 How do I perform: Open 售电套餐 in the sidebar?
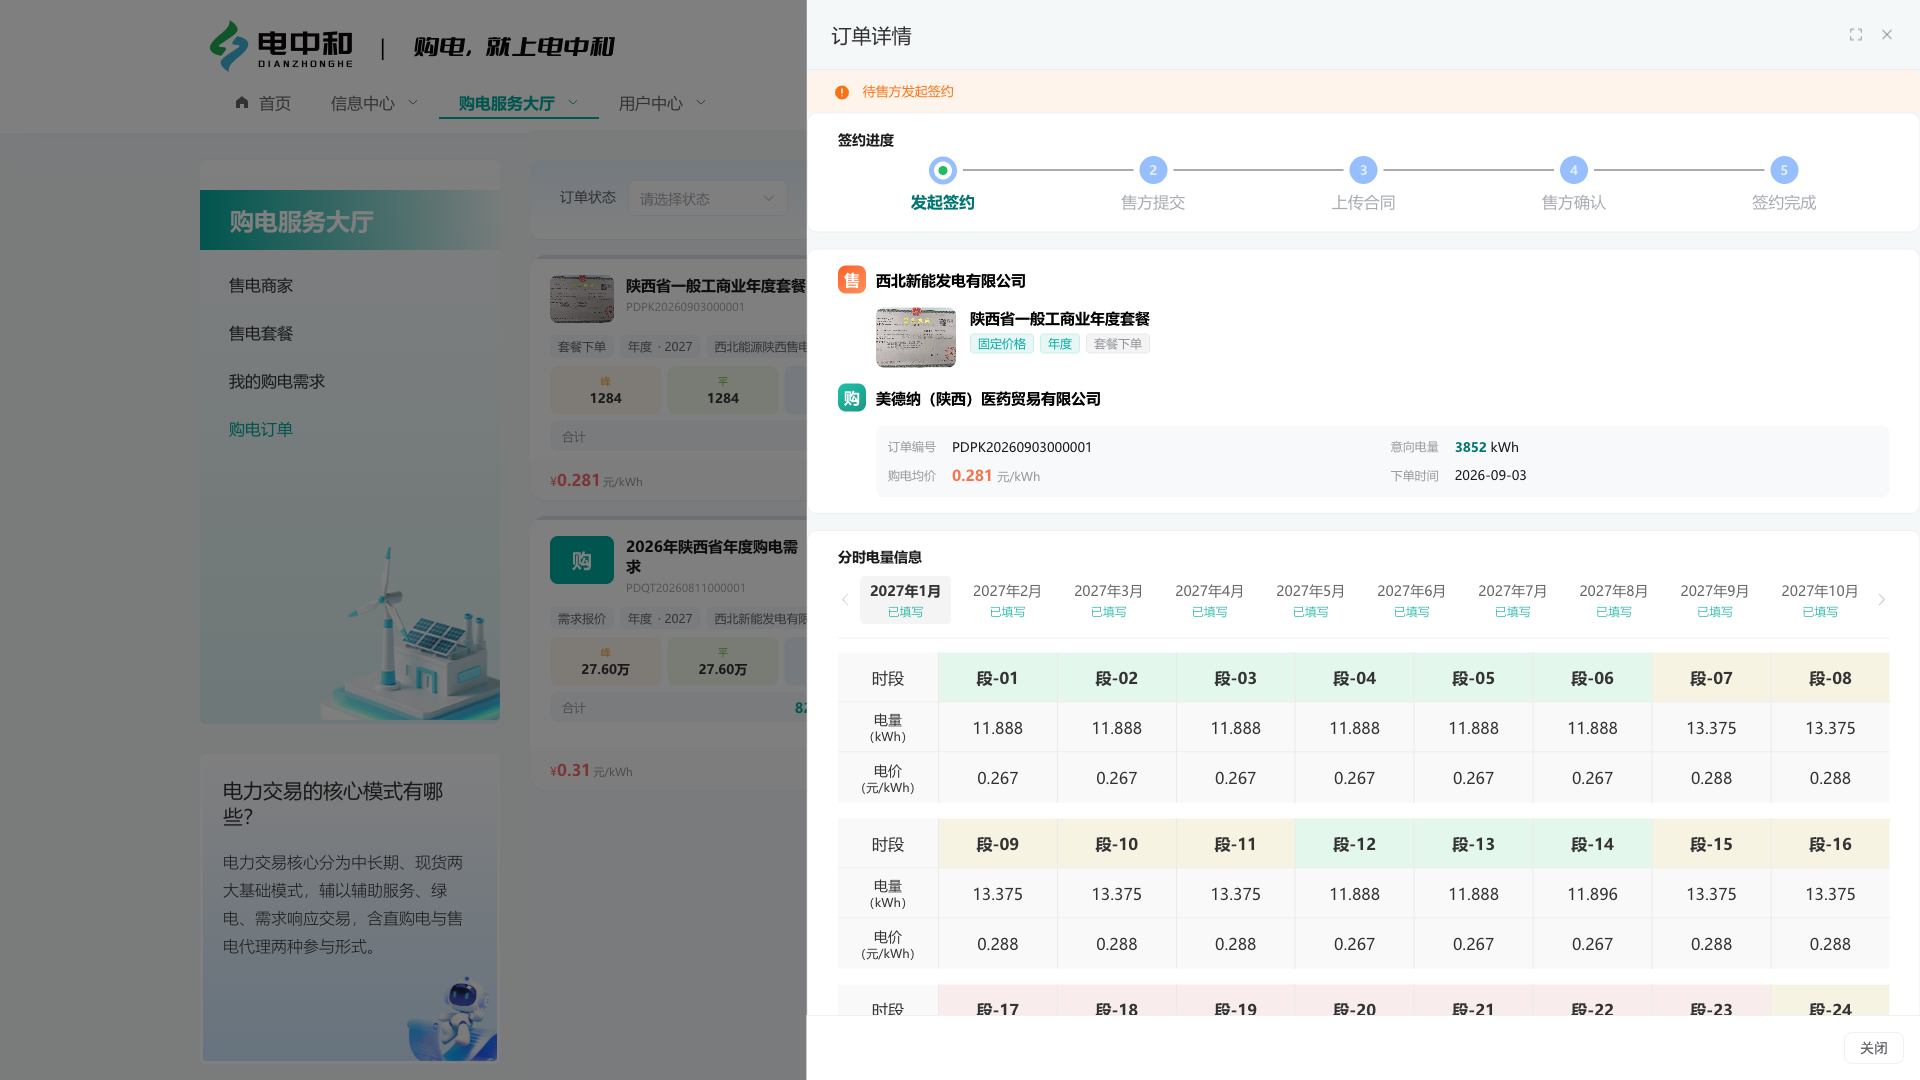(261, 334)
